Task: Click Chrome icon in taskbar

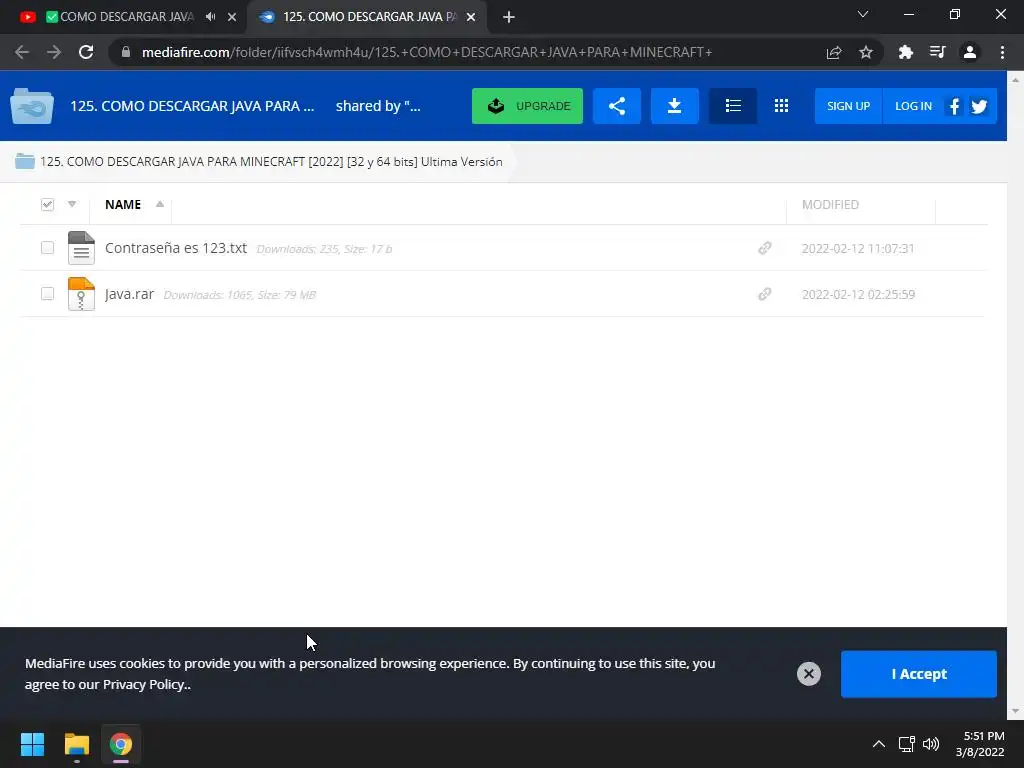Action: pos(121,744)
